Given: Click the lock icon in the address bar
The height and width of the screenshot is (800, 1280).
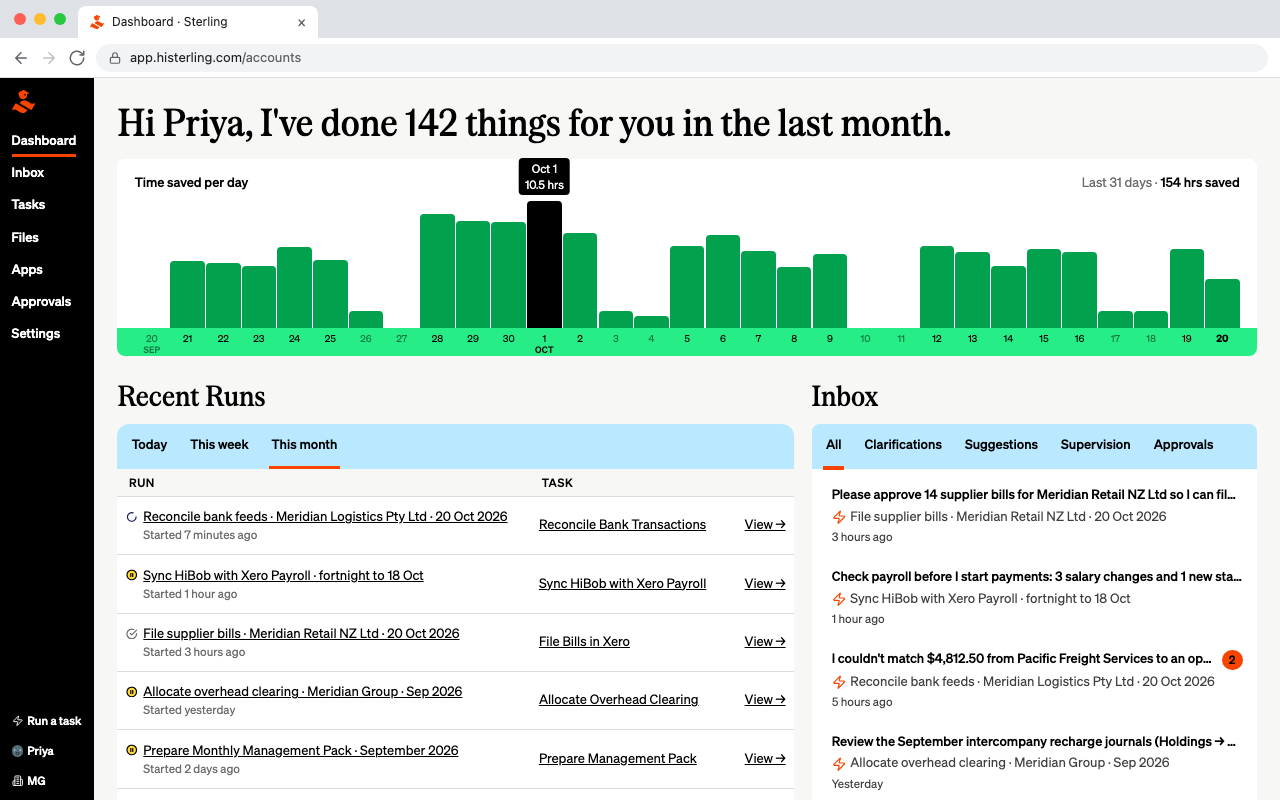Looking at the screenshot, I should click(x=115, y=58).
